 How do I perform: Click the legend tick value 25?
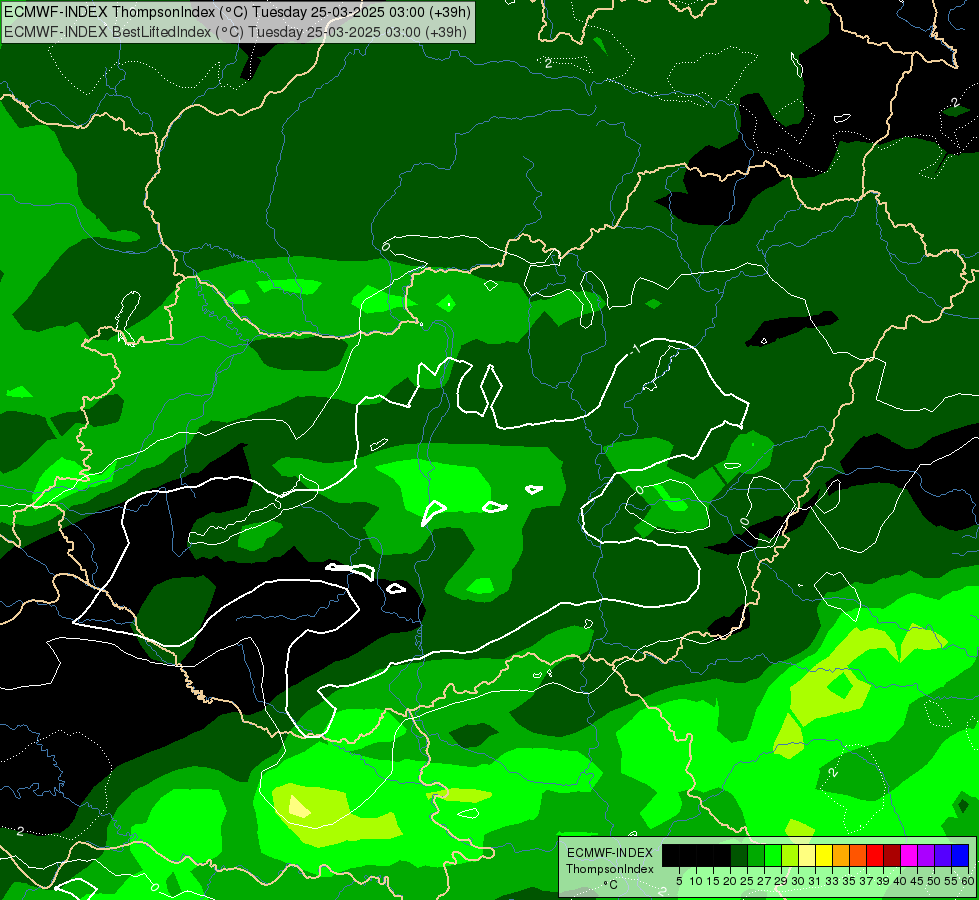pyautogui.click(x=747, y=881)
